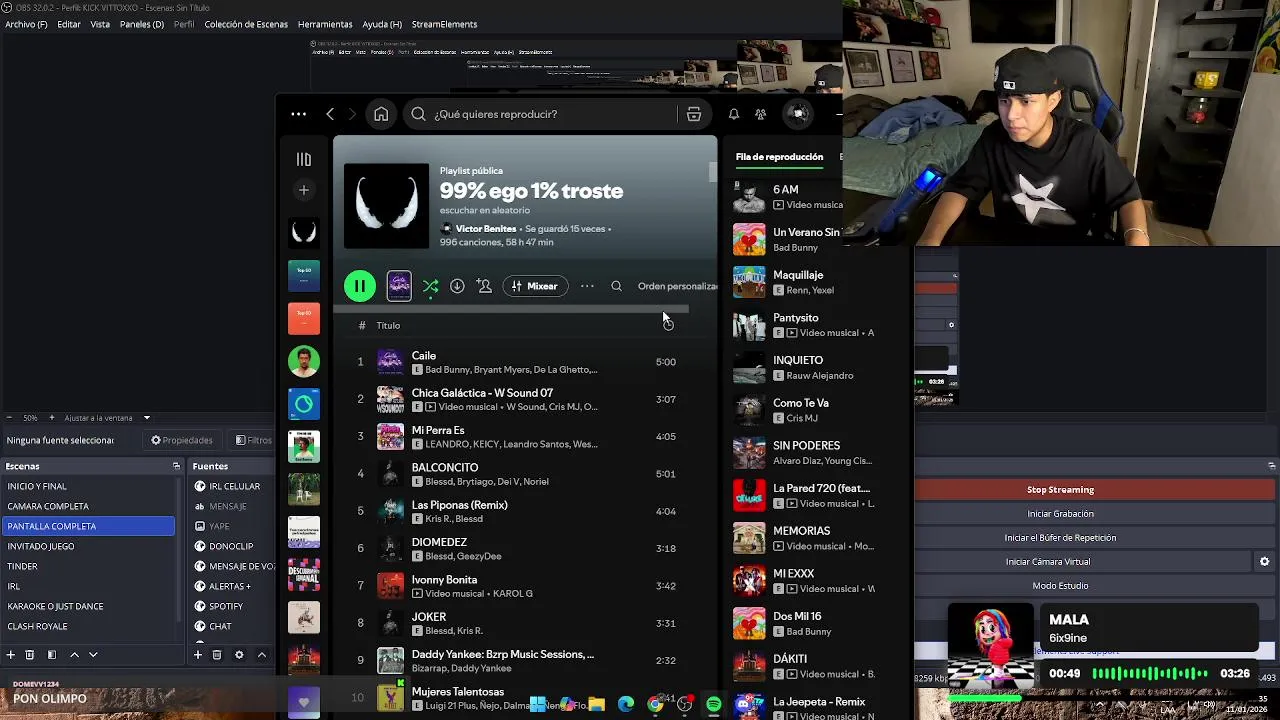This screenshot has width=1280, height=720.
Task: Click the Propiedades button in OBS
Action: (182, 440)
